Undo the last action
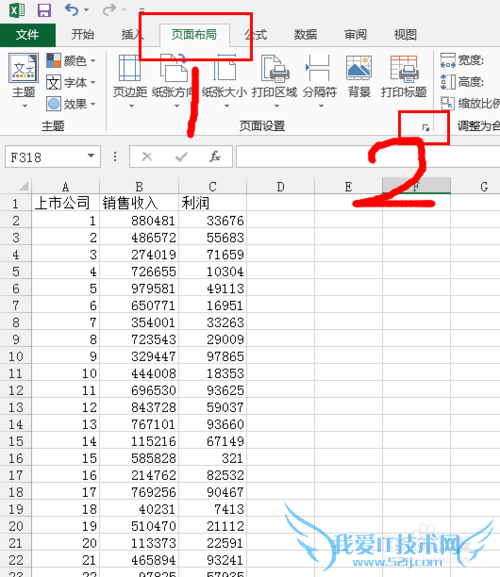This screenshot has width=500, height=577. [x=71, y=10]
